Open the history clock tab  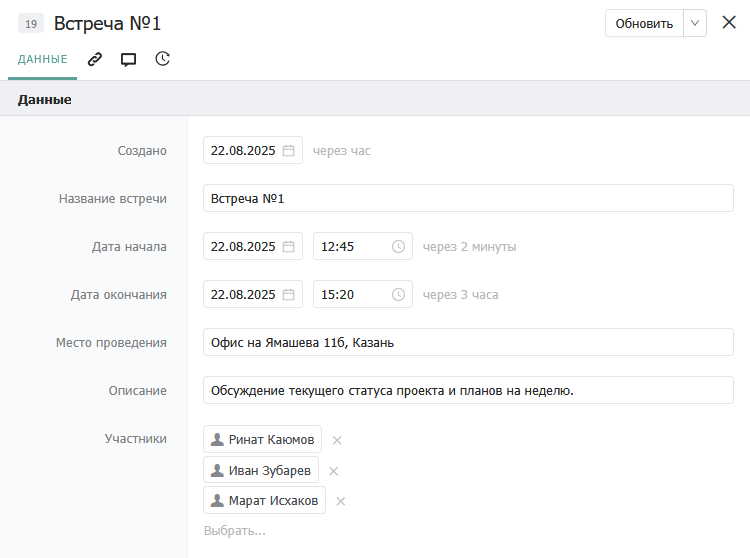tap(162, 59)
